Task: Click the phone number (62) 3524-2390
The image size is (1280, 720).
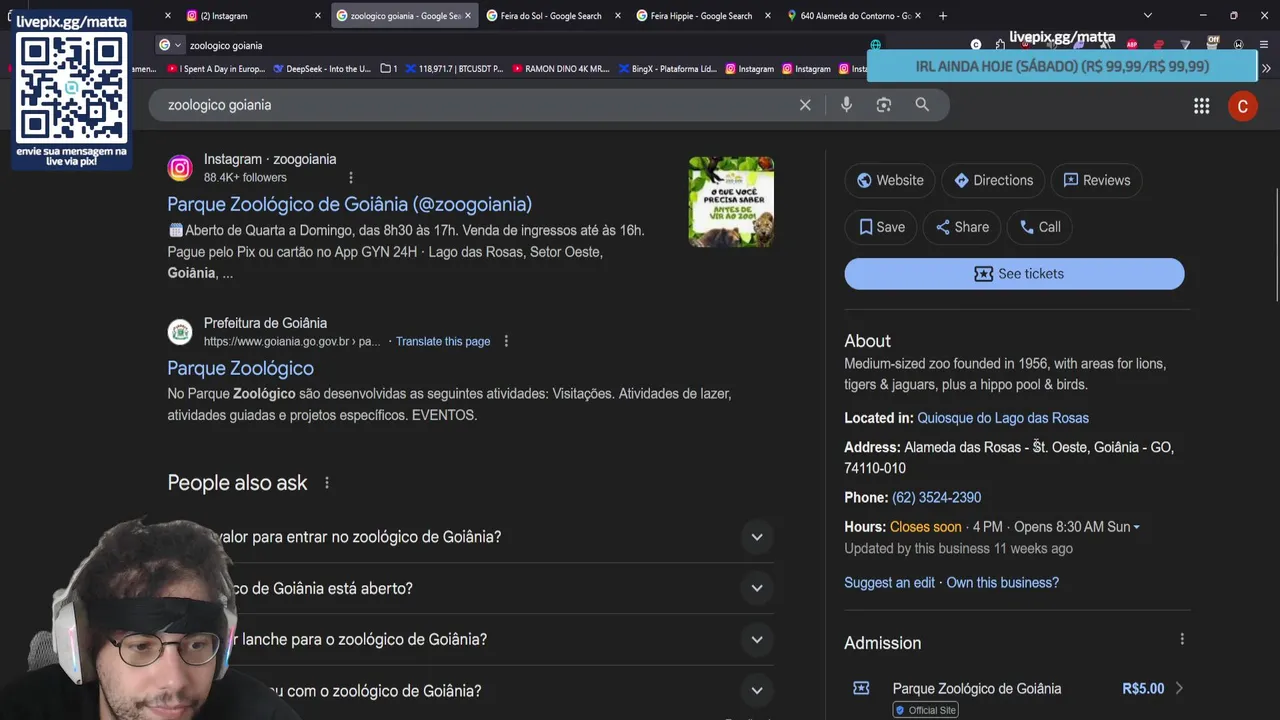Action: point(936,497)
